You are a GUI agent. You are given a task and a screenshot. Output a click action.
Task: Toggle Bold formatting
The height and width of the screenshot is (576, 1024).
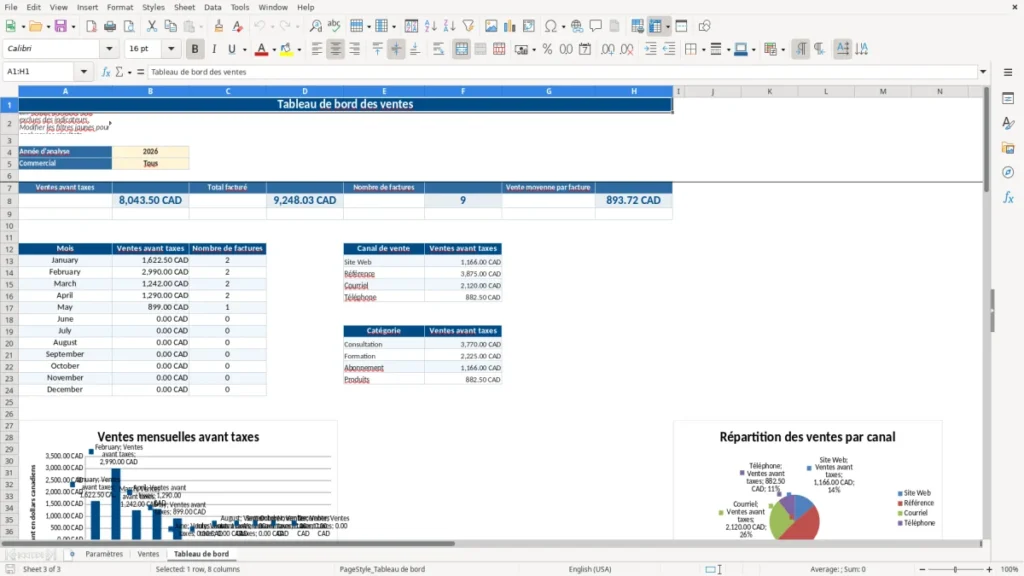[x=195, y=49]
